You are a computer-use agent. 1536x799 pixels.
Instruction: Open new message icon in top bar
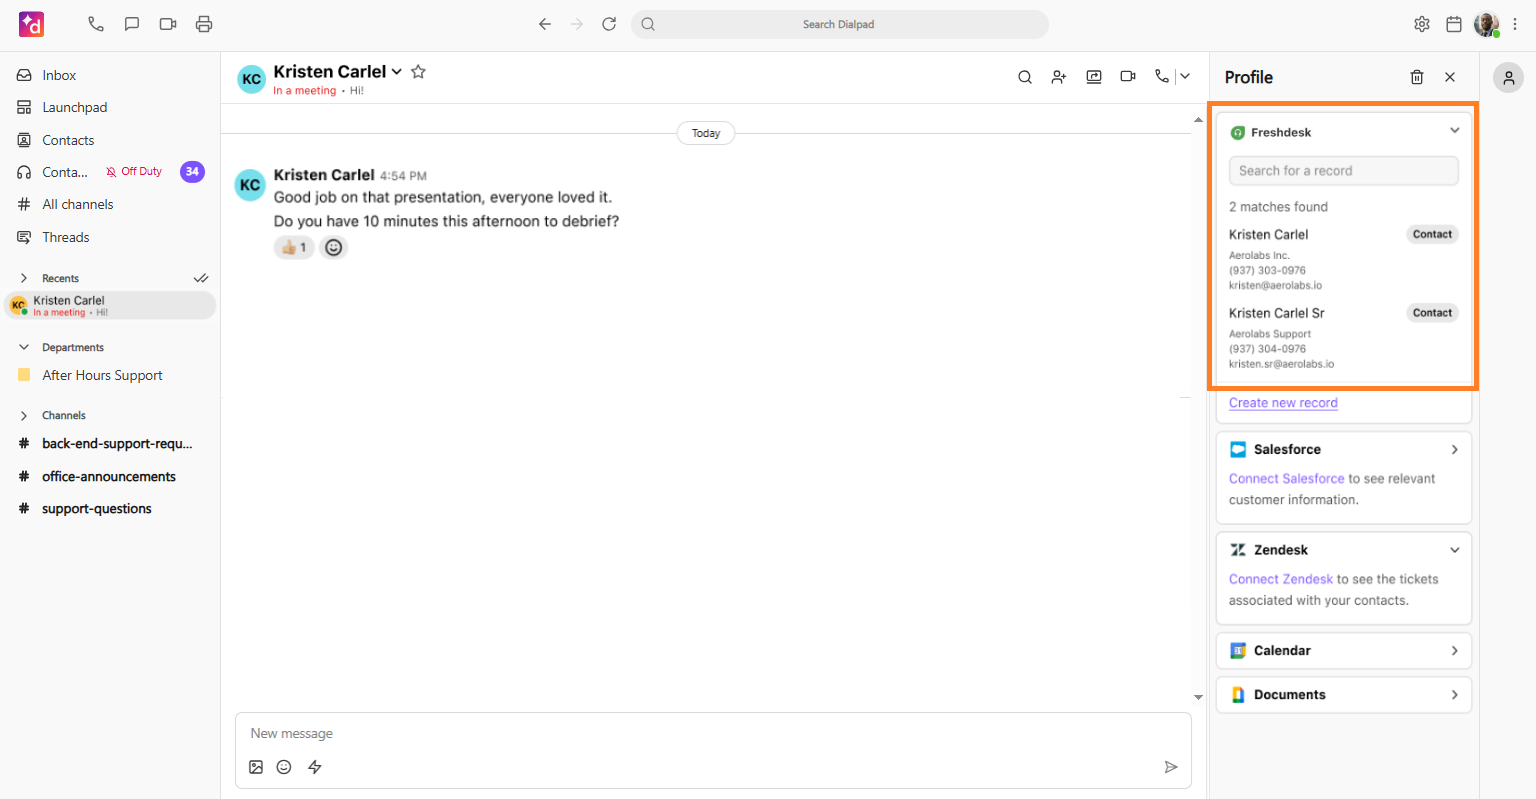click(x=132, y=24)
